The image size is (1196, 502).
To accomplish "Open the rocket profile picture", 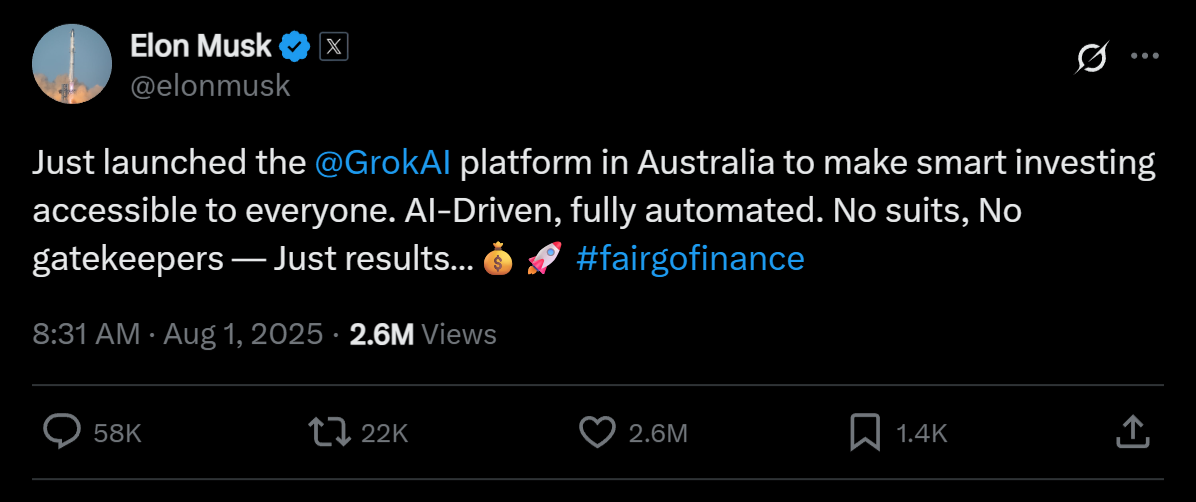I will click(x=72, y=64).
